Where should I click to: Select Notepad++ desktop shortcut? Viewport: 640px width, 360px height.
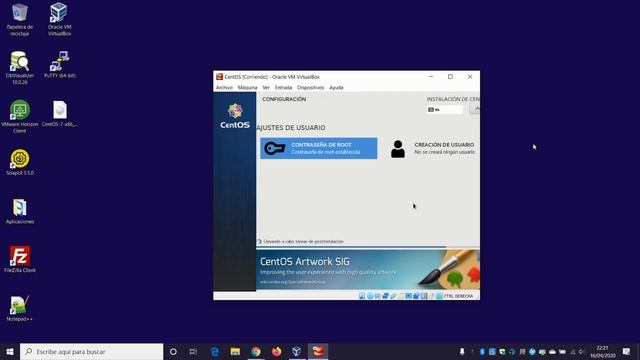20,309
